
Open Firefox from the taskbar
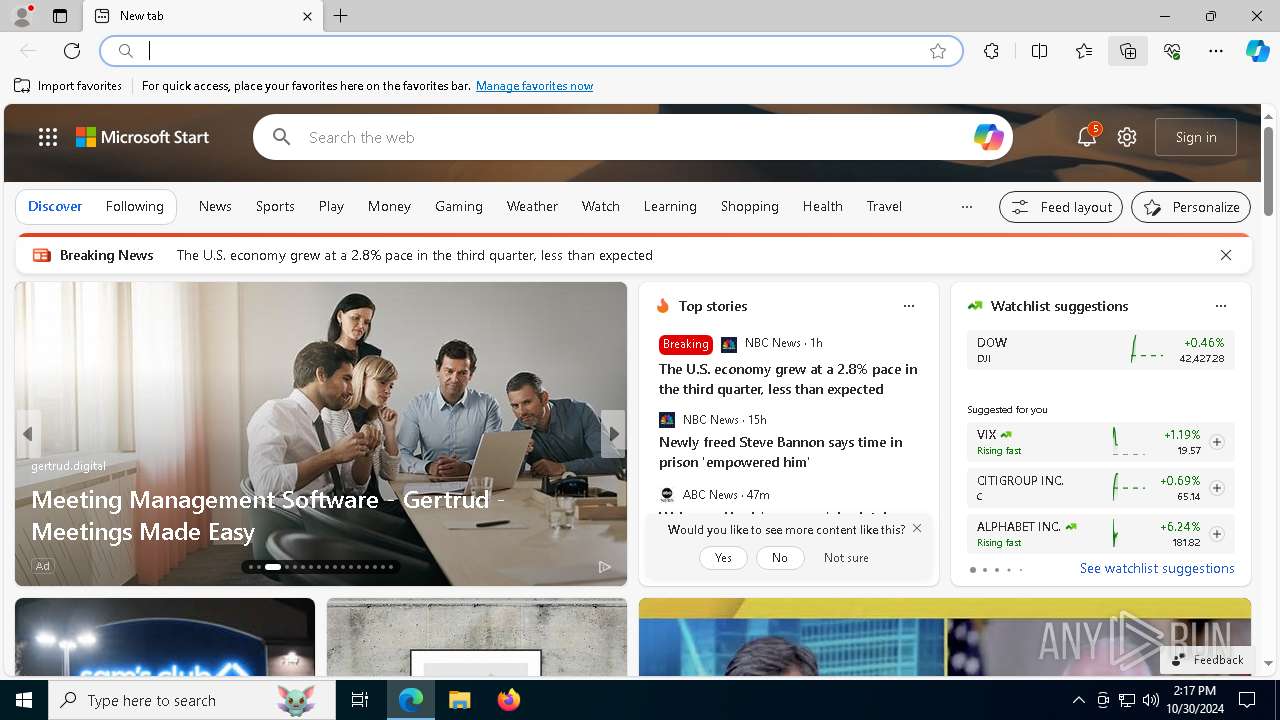pyautogui.click(x=509, y=700)
